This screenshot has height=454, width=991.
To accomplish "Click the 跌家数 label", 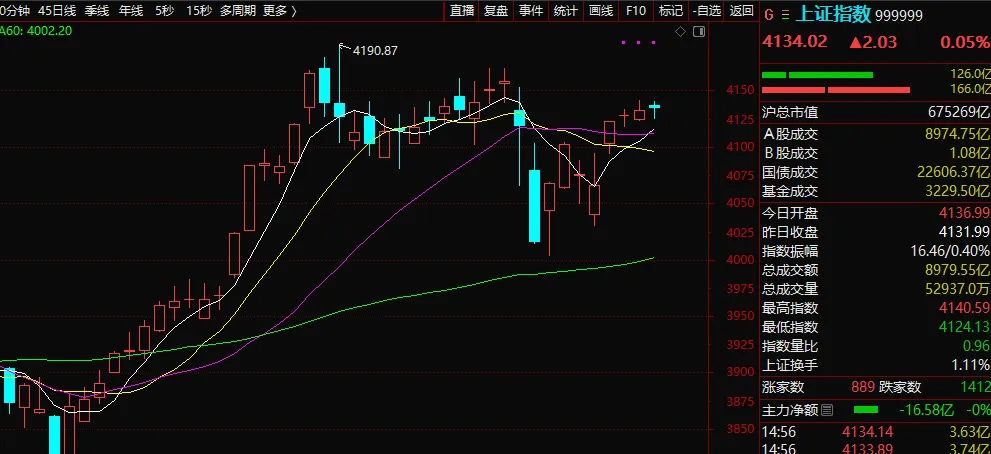I will tap(900, 387).
